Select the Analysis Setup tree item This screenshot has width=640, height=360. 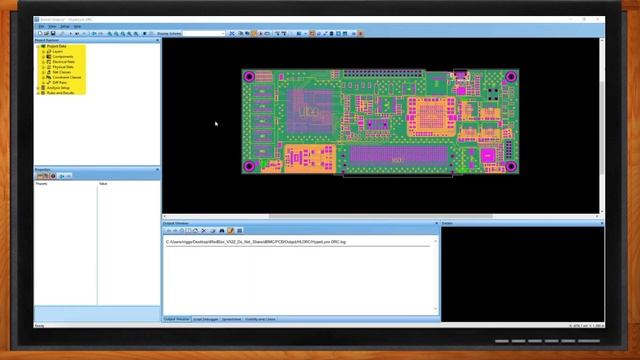click(x=58, y=88)
